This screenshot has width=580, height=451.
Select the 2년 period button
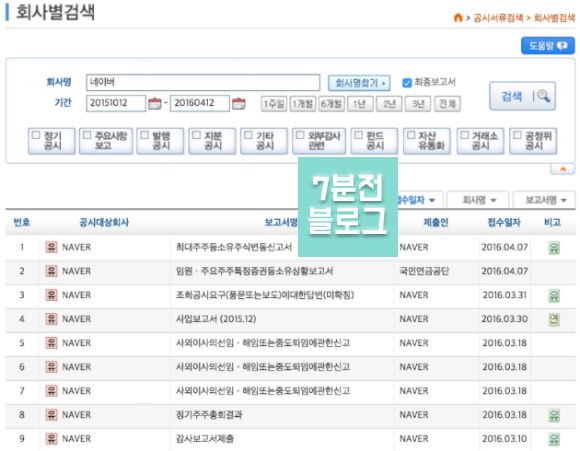click(x=389, y=104)
